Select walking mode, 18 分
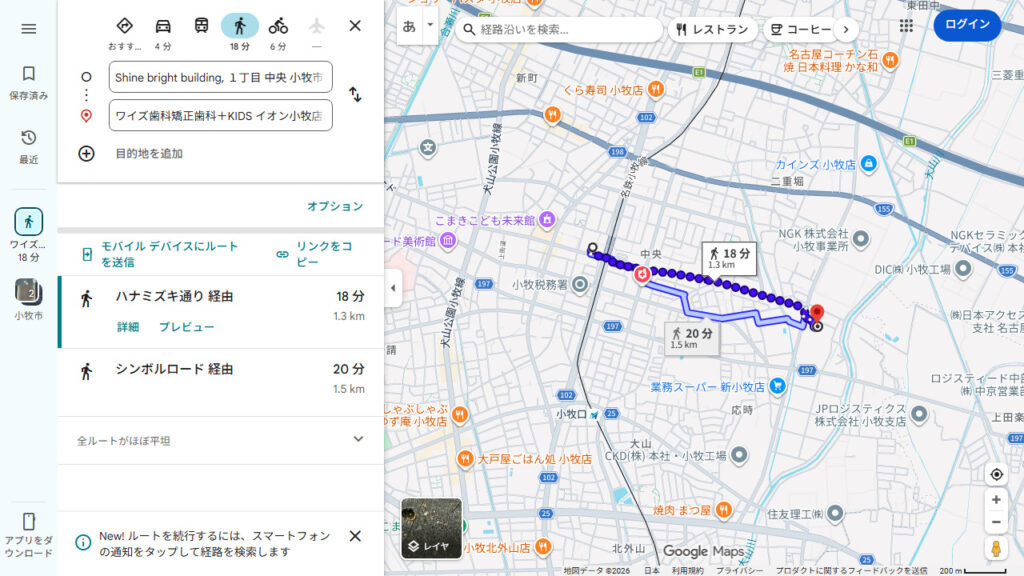 point(240,33)
